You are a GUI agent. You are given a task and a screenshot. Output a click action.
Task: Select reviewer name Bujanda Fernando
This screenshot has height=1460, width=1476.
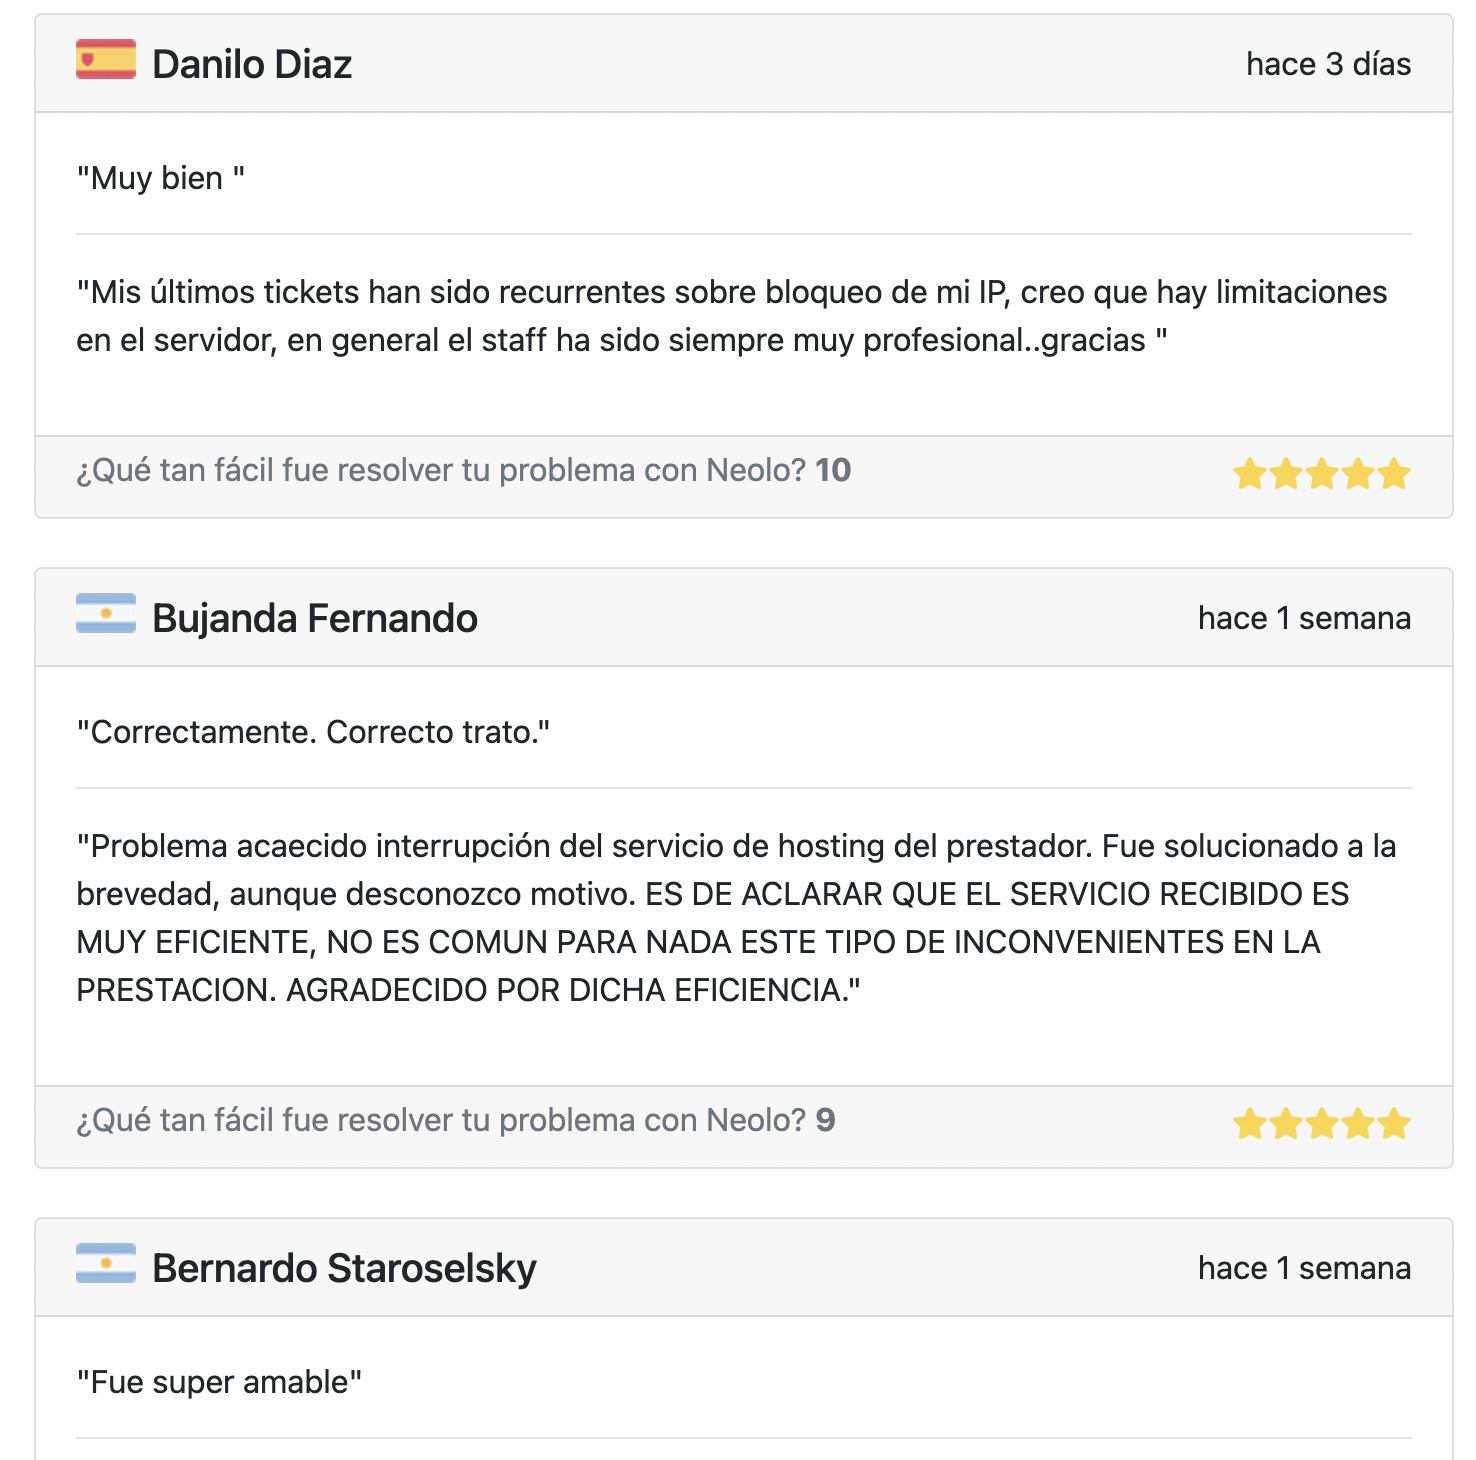click(315, 618)
